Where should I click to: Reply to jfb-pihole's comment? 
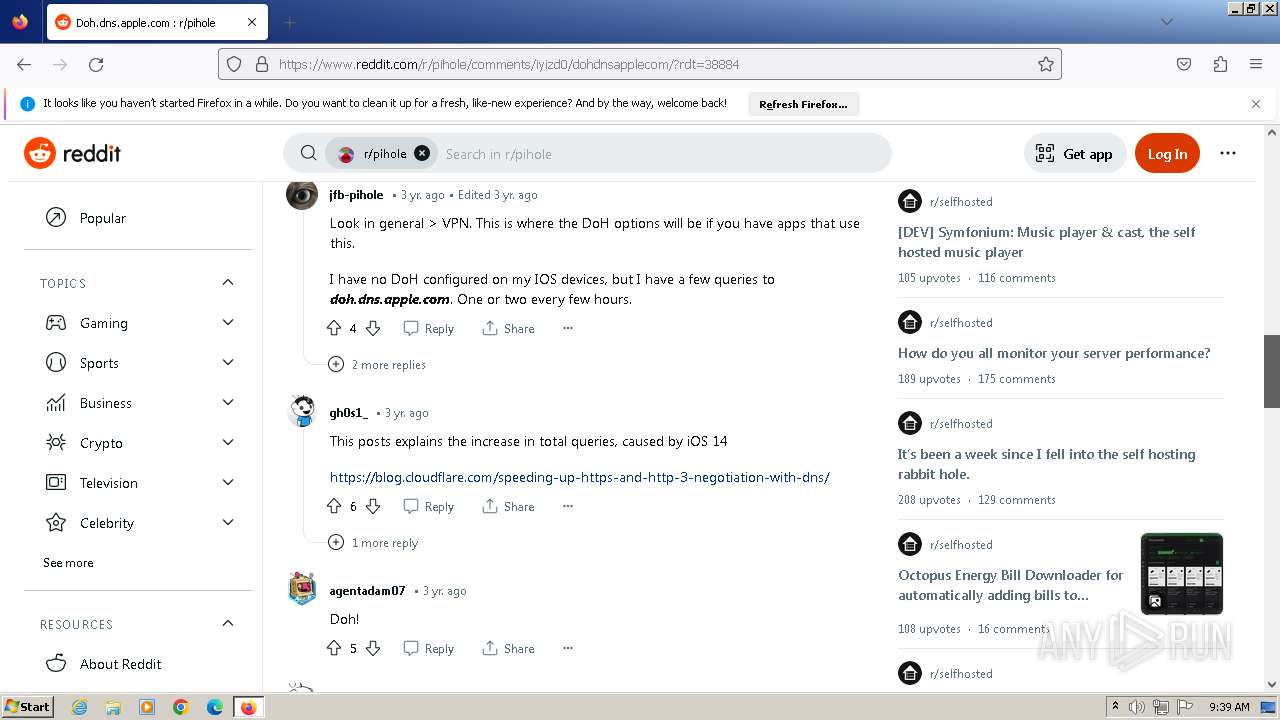pos(428,328)
